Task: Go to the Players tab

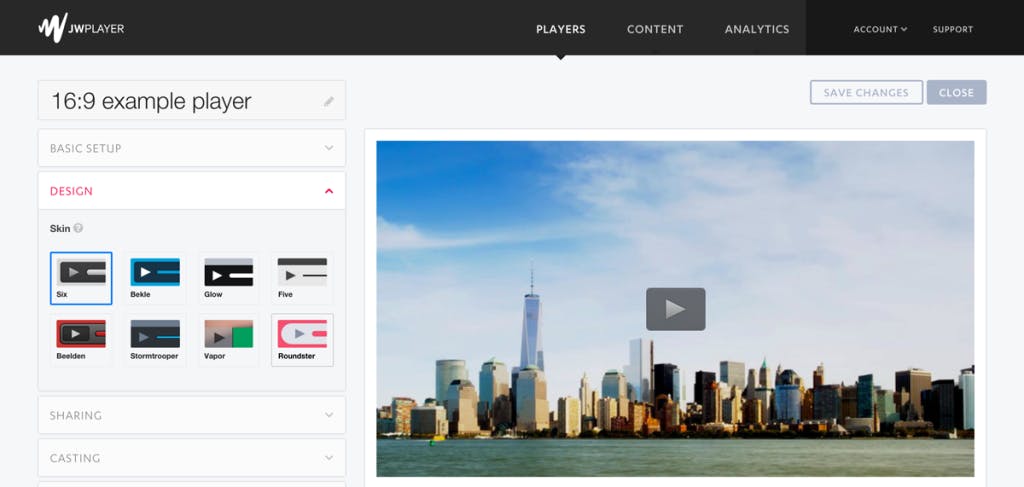Action: [560, 29]
